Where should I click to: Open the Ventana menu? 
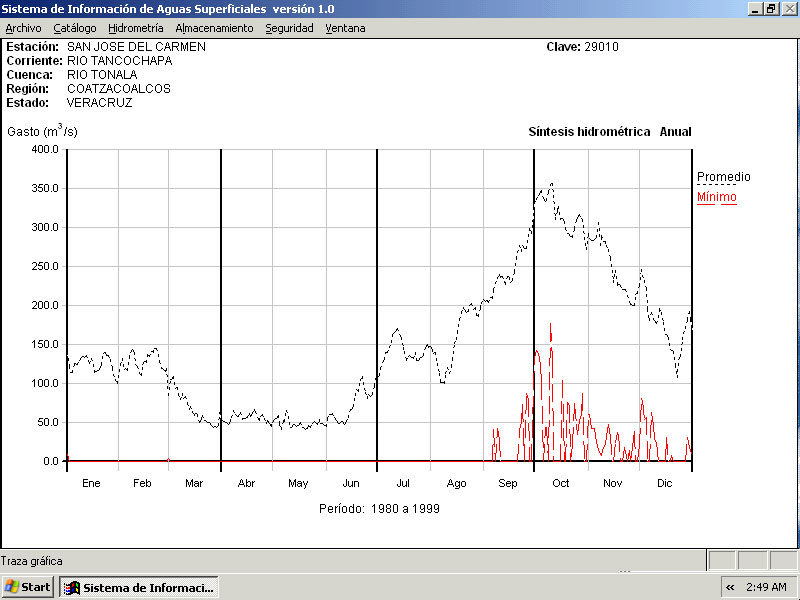(345, 28)
